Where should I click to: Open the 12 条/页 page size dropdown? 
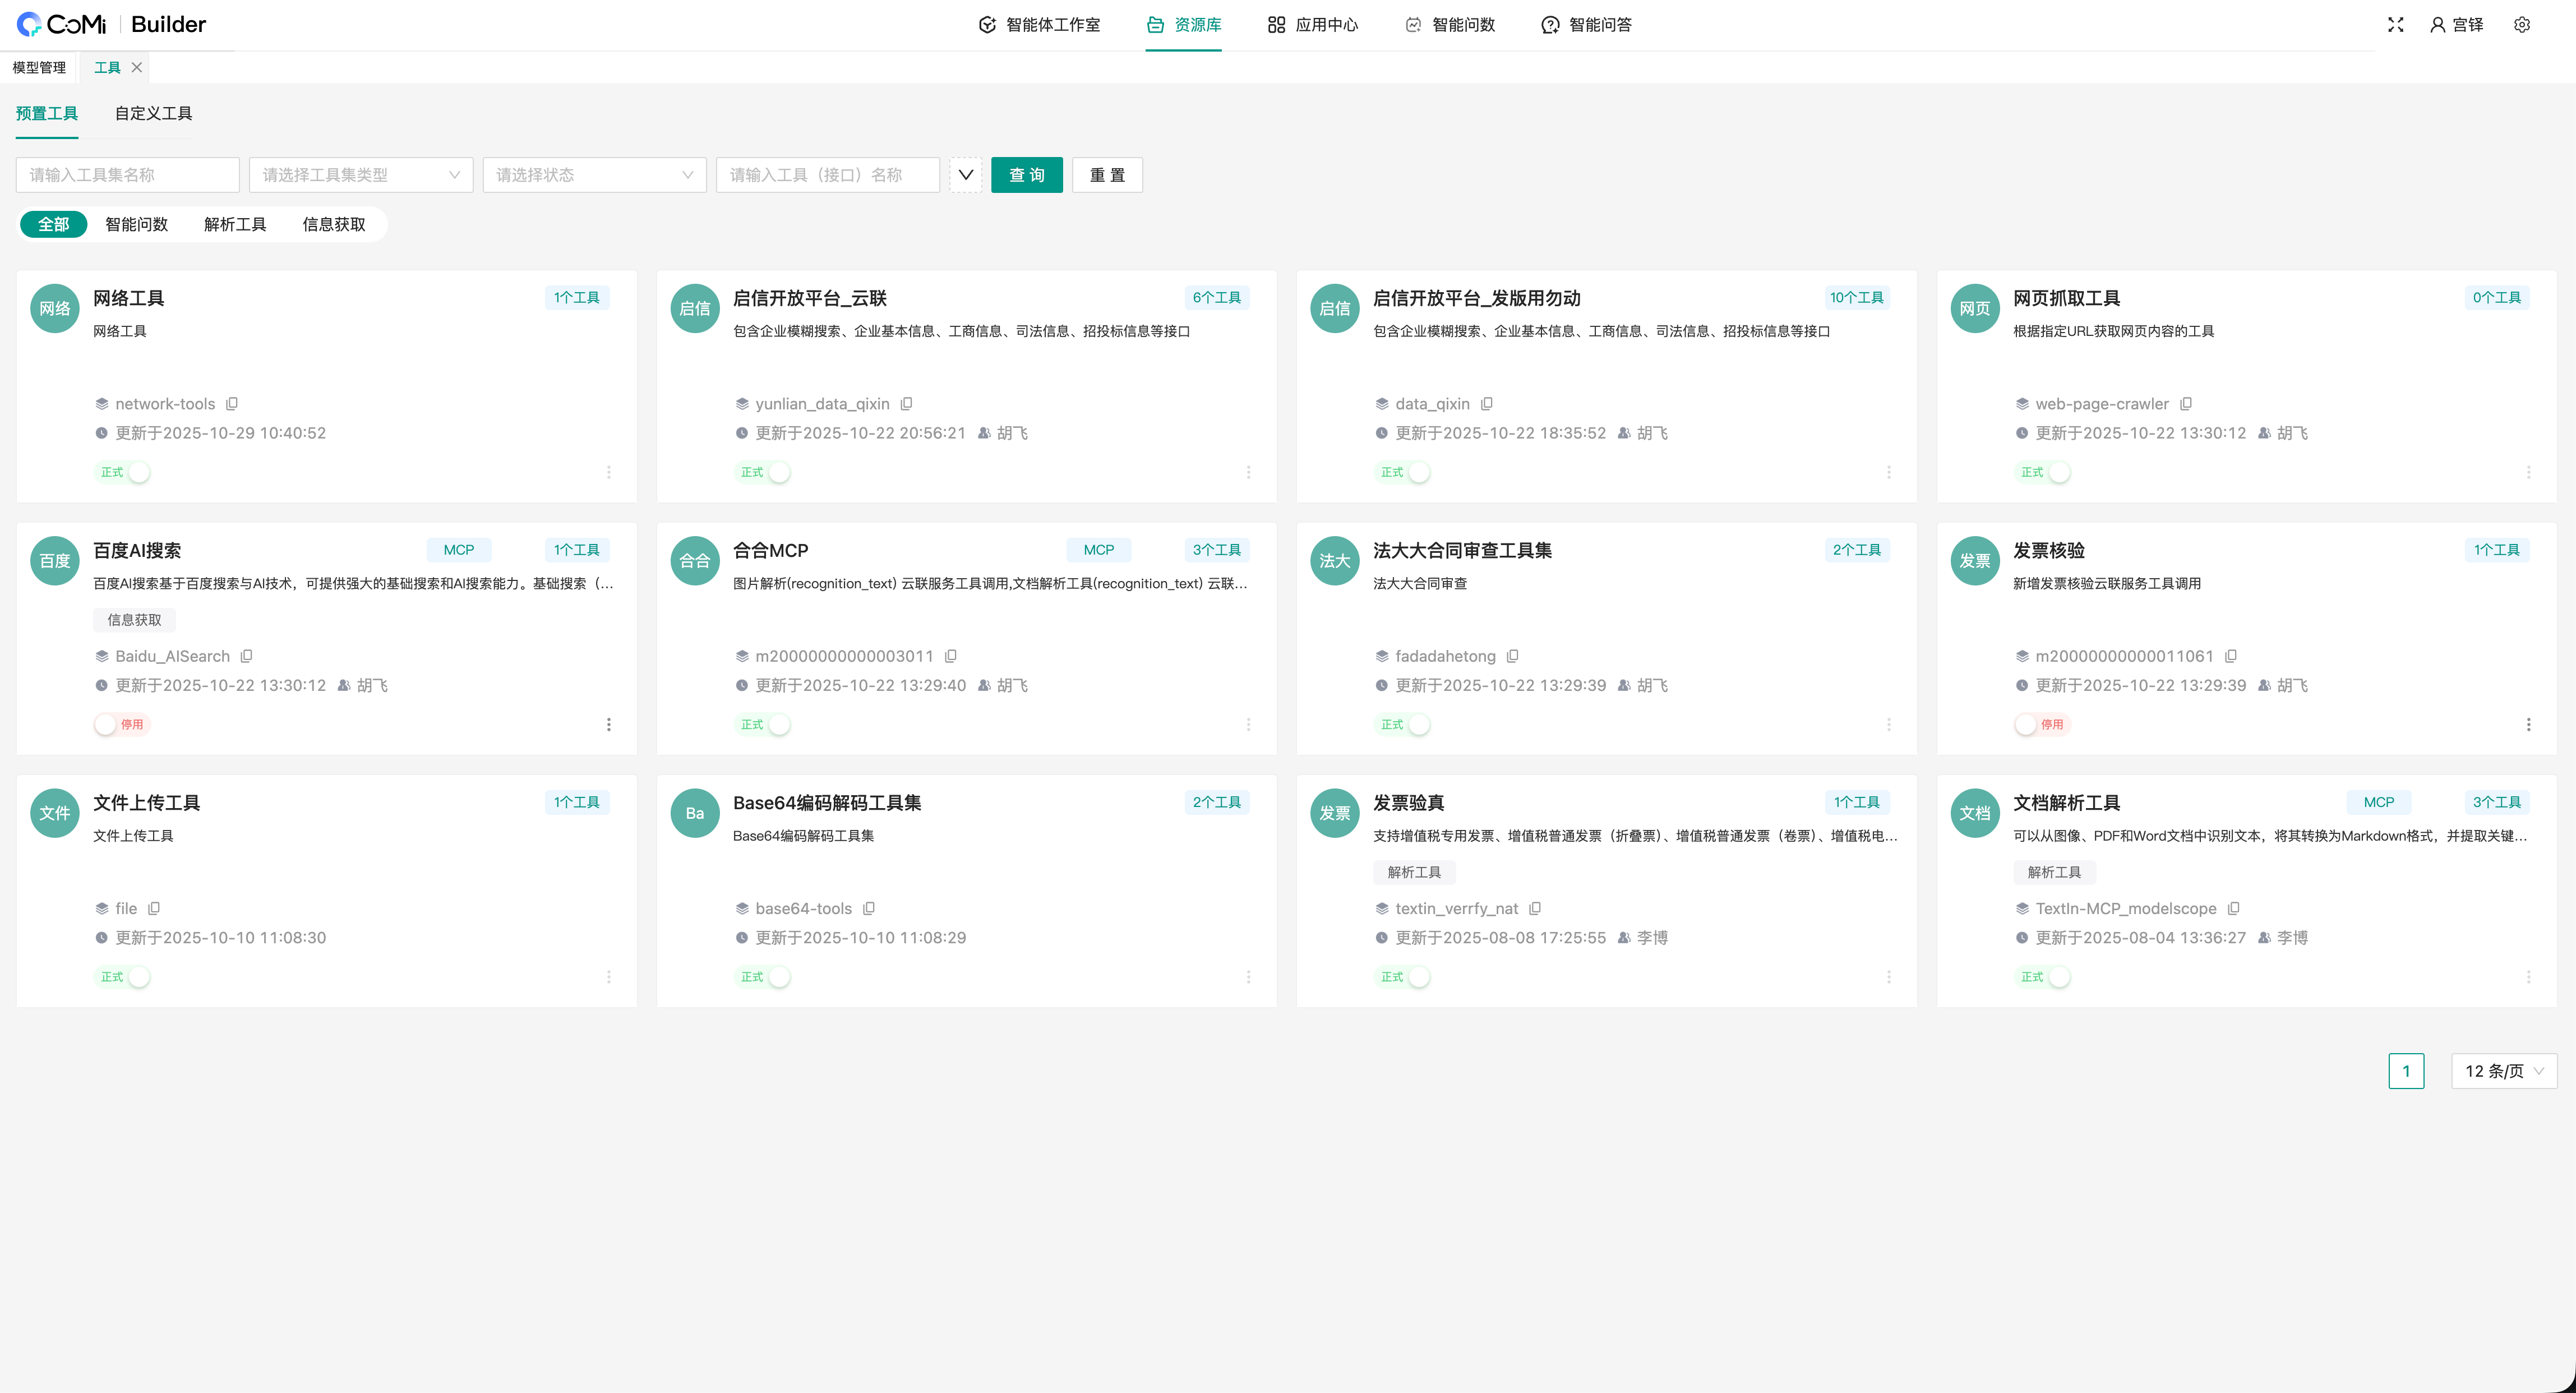2504,1071
